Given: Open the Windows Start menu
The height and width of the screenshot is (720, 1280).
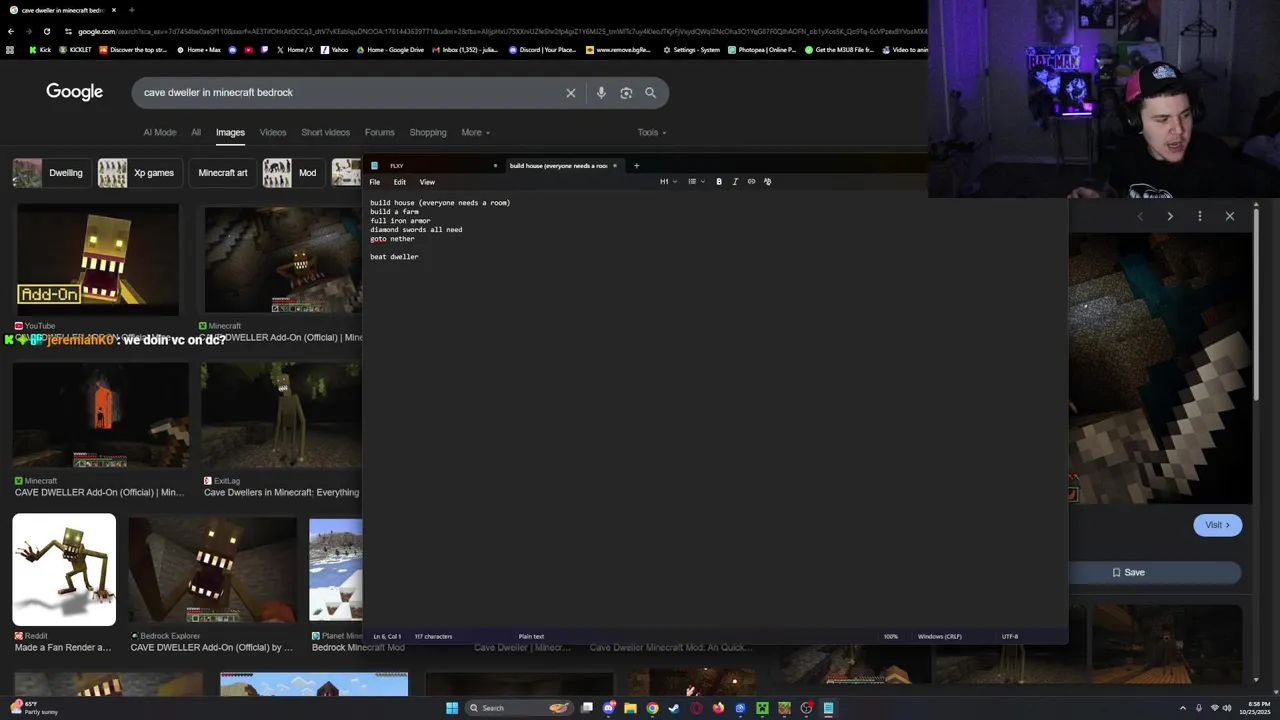Looking at the screenshot, I should click(452, 708).
